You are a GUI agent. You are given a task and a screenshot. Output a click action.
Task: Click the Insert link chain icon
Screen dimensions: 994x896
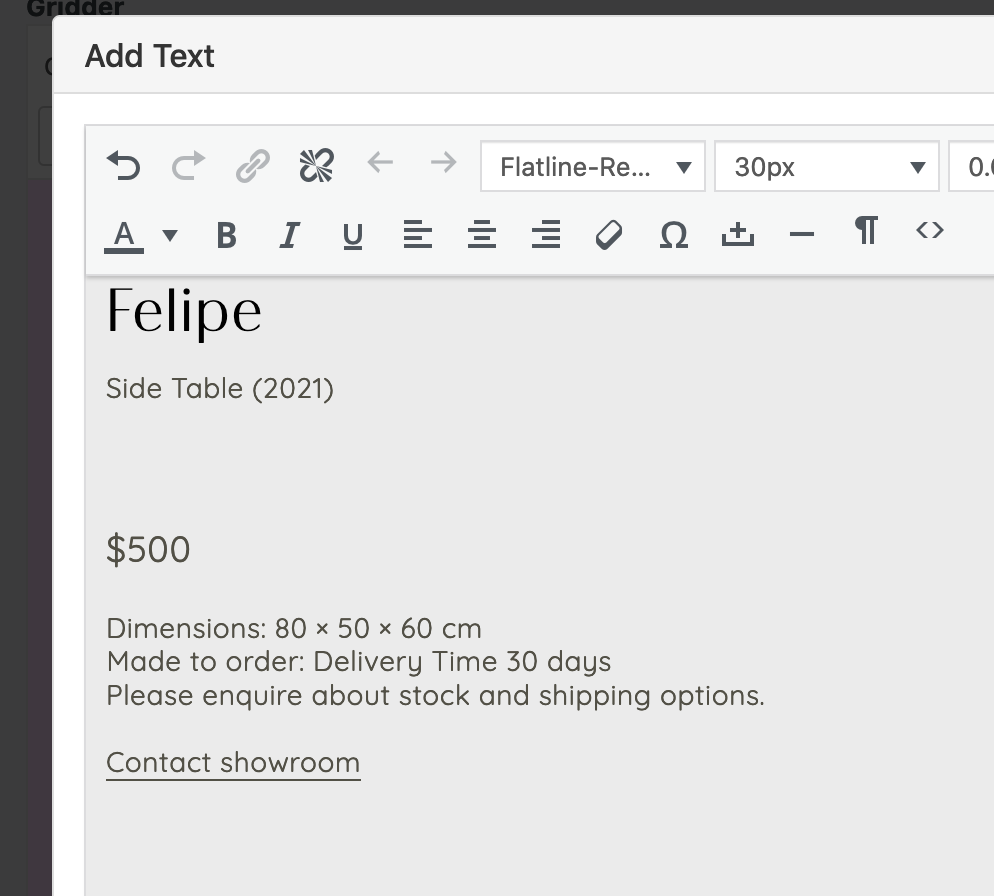click(x=252, y=165)
